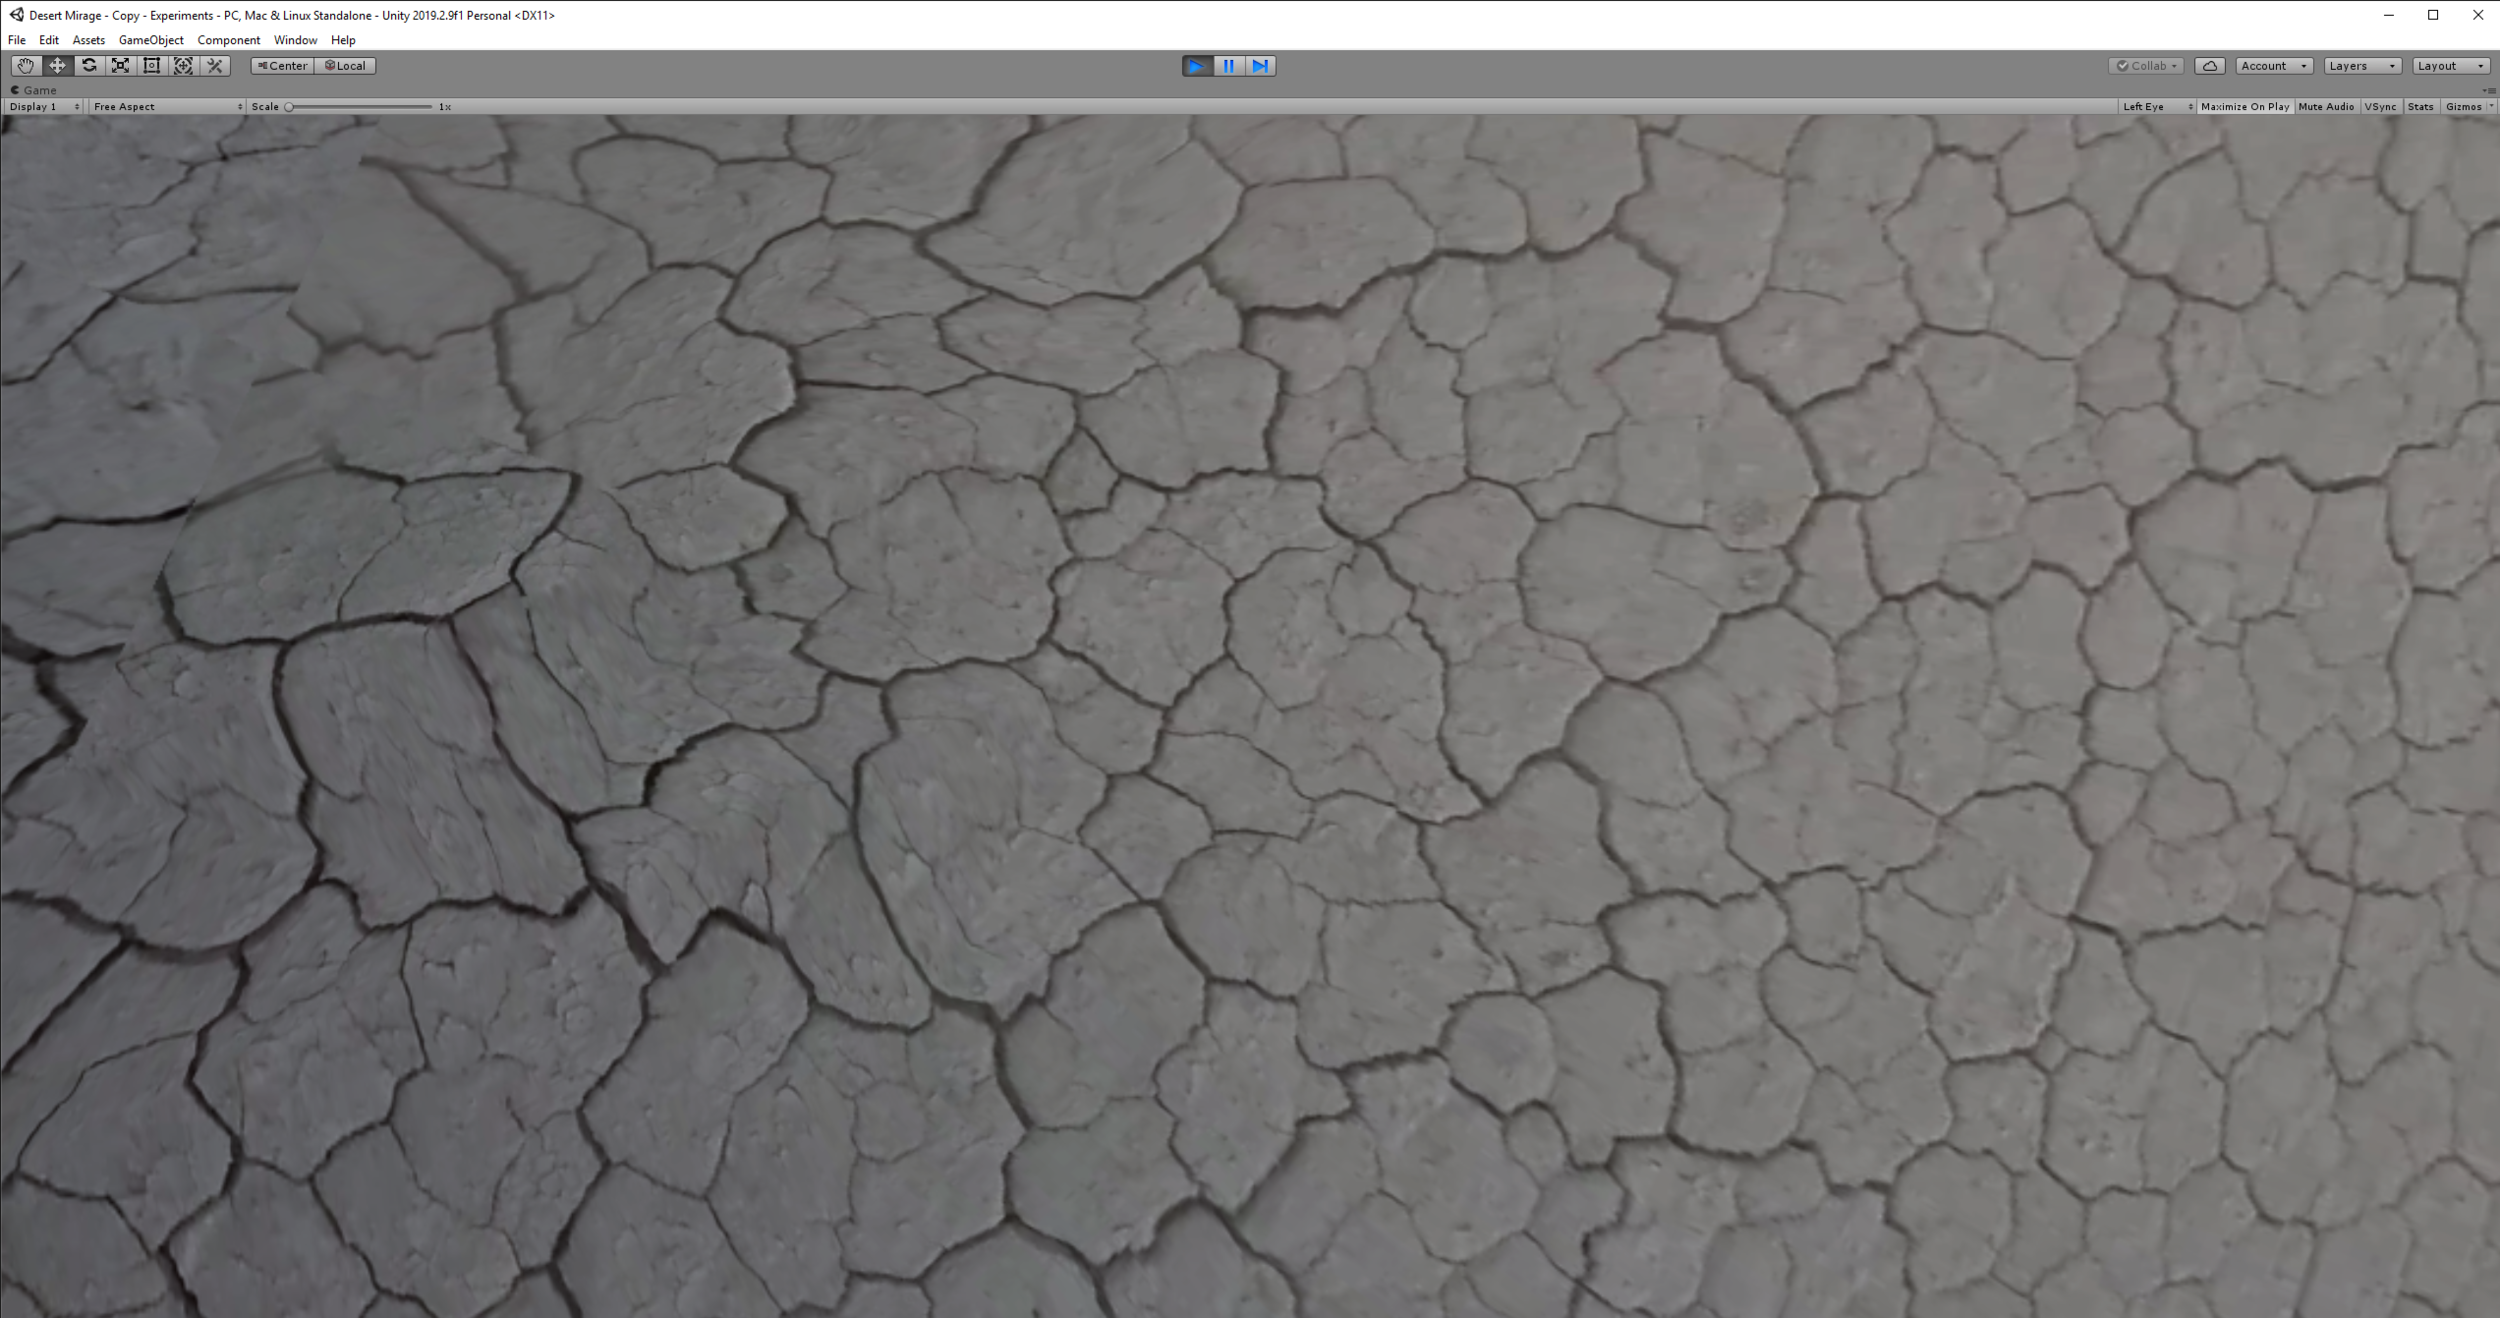Toggle Gizmos button
This screenshot has height=1318, width=2500.
[2463, 107]
